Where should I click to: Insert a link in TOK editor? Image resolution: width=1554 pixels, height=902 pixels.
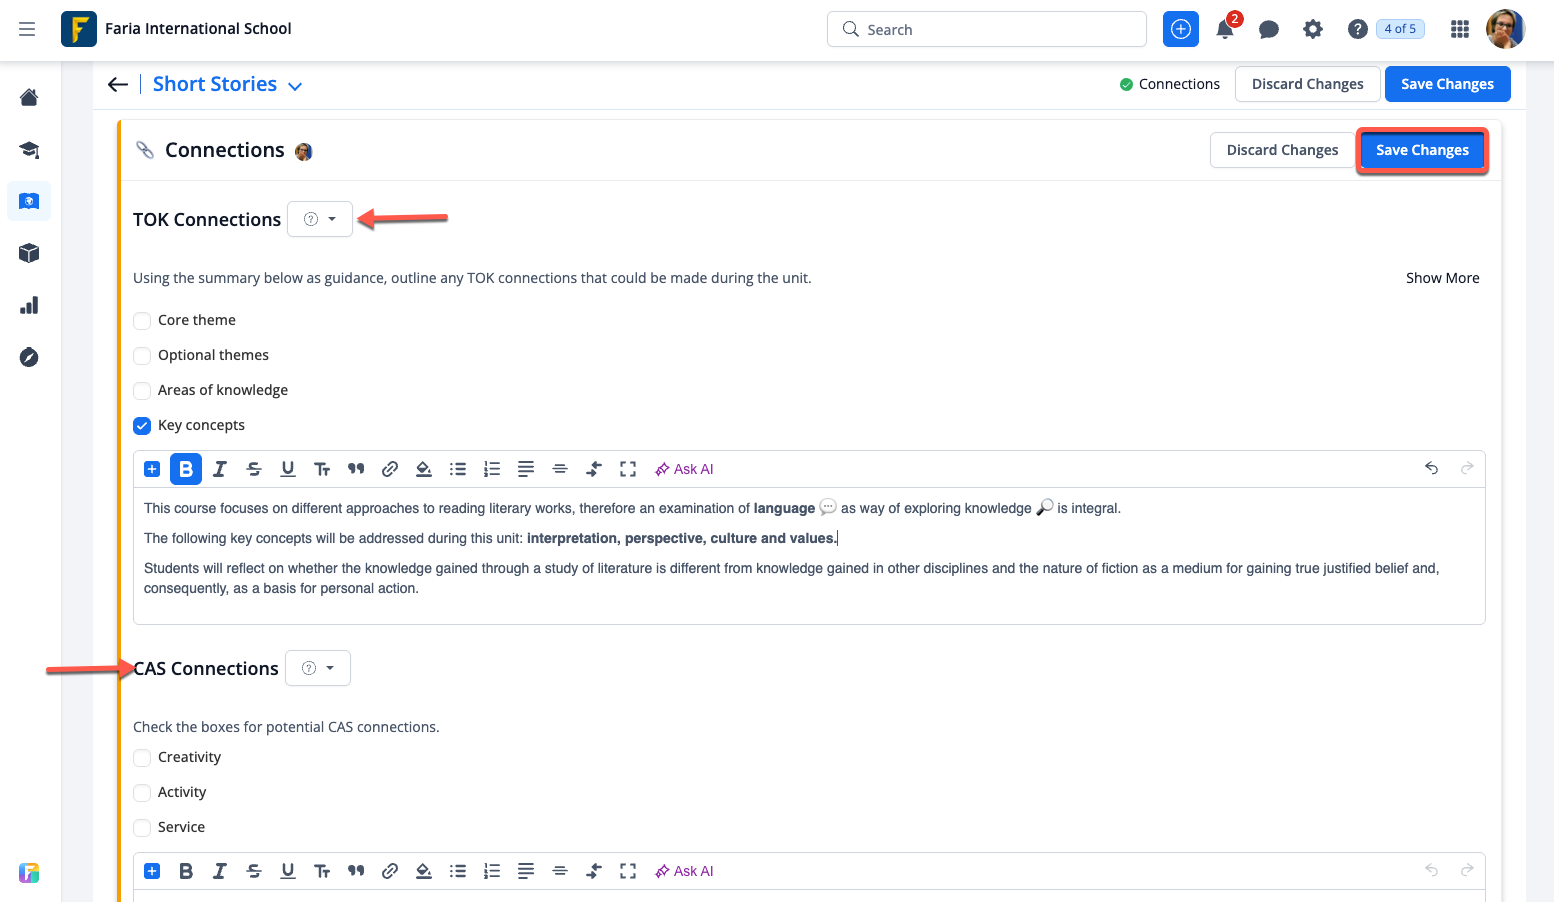click(x=390, y=469)
